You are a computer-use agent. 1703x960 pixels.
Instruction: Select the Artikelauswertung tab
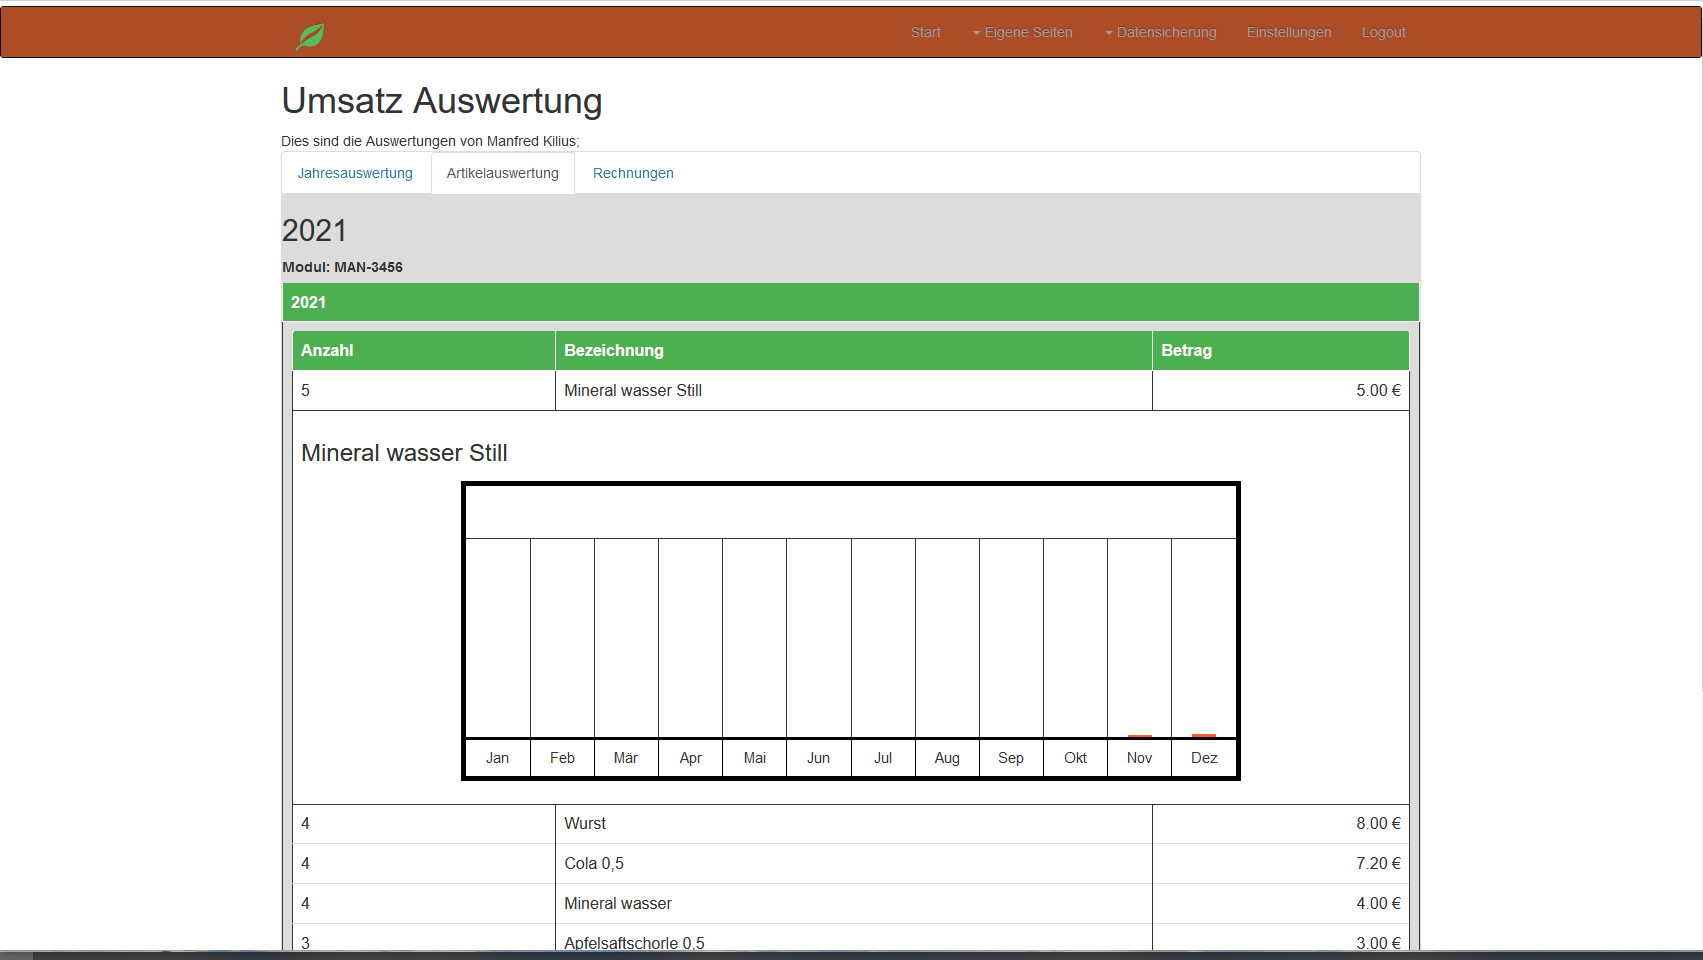502,173
